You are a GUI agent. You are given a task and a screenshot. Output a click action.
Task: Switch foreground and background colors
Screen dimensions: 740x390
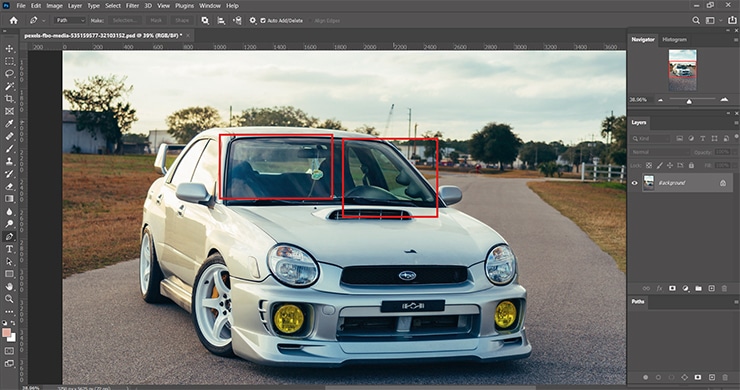click(13, 323)
